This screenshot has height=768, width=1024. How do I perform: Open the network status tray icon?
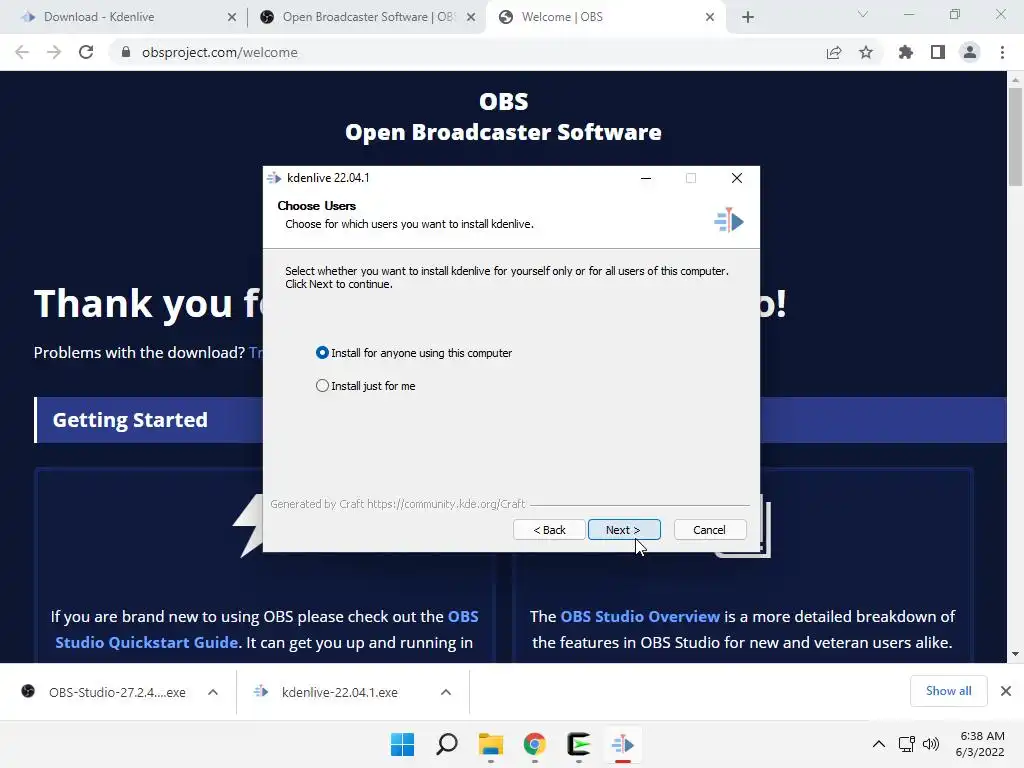click(906, 744)
